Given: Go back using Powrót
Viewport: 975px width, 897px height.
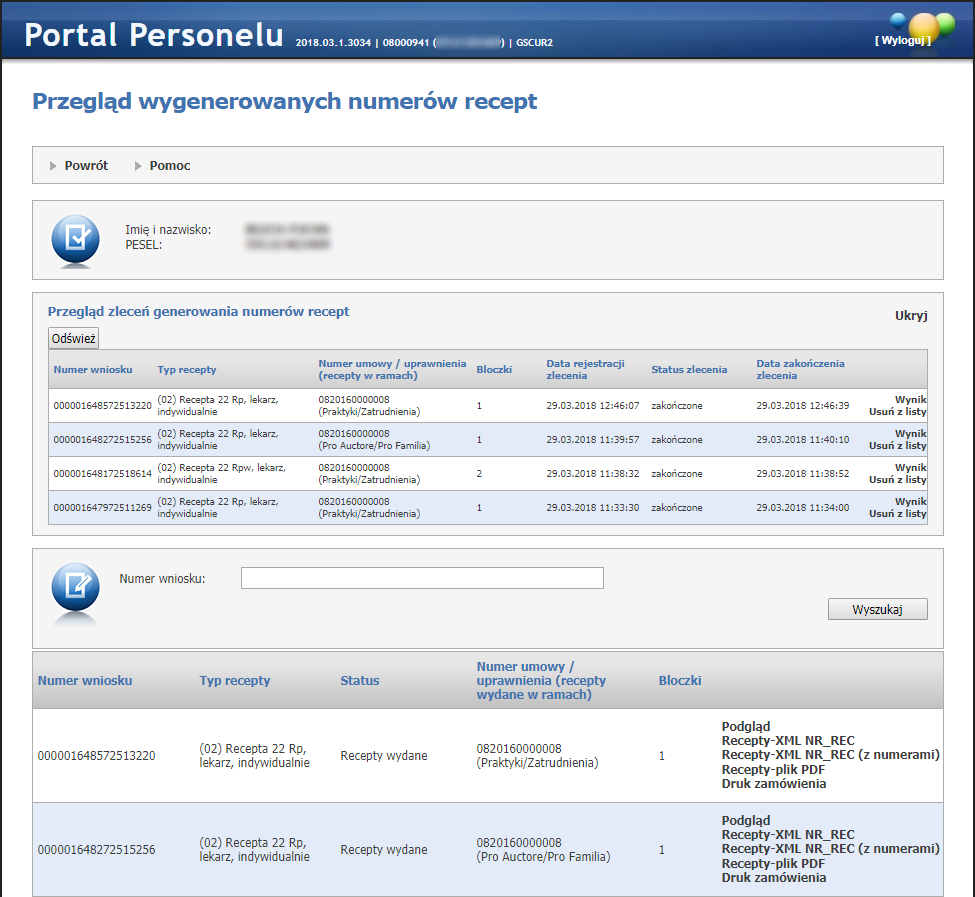Looking at the screenshot, I should (x=86, y=166).
